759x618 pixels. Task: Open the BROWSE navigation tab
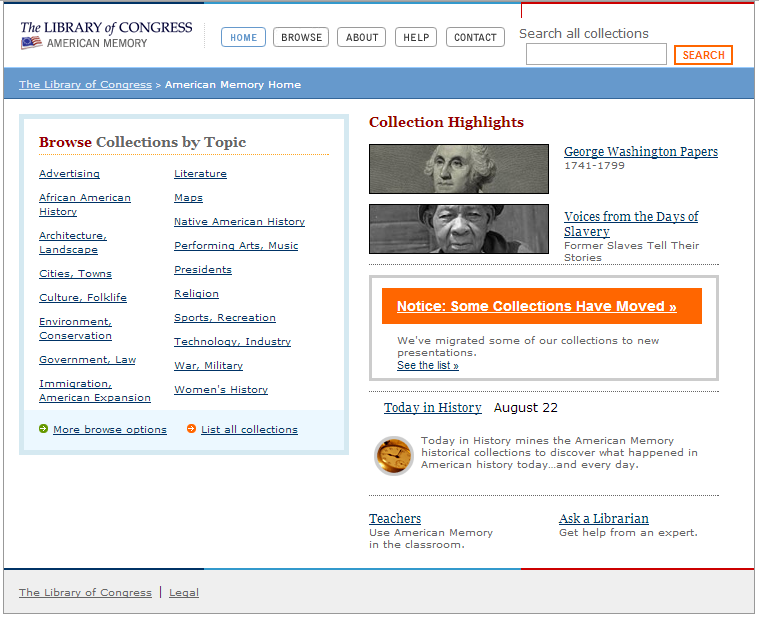pyautogui.click(x=301, y=37)
